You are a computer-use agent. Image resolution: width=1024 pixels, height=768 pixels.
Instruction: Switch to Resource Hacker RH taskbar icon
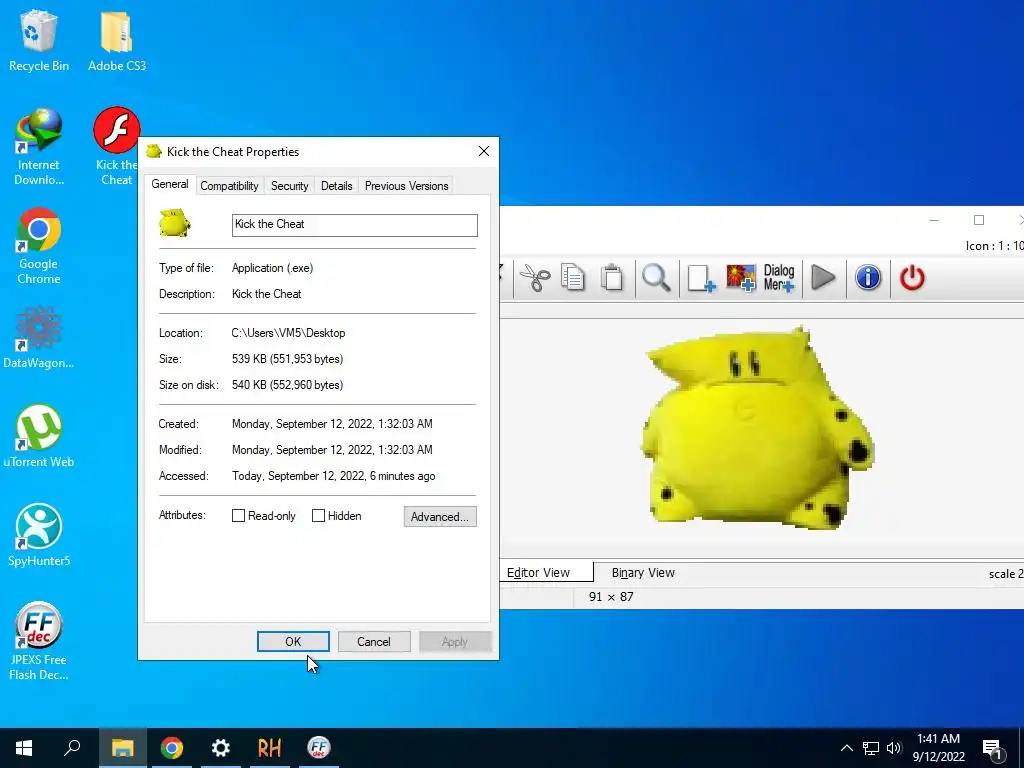pyautogui.click(x=270, y=748)
